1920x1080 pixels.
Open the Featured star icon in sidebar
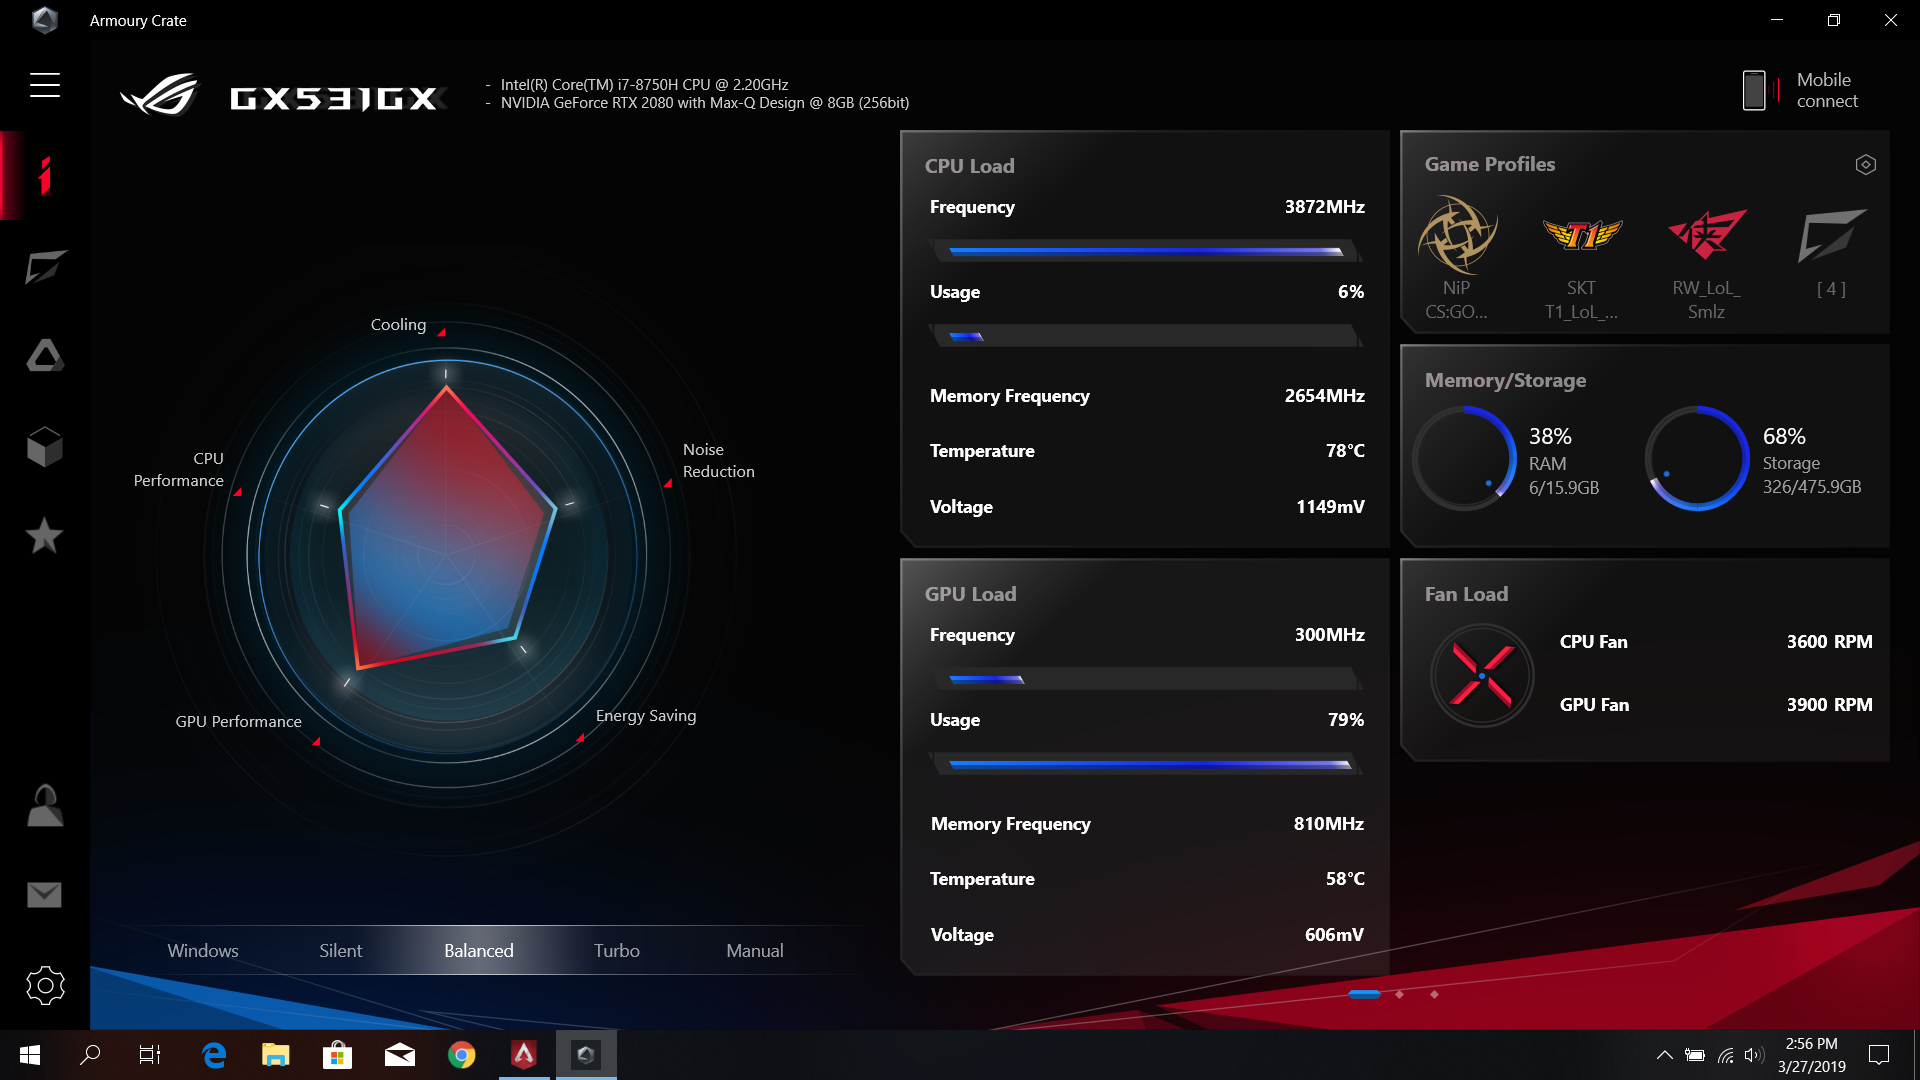45,536
